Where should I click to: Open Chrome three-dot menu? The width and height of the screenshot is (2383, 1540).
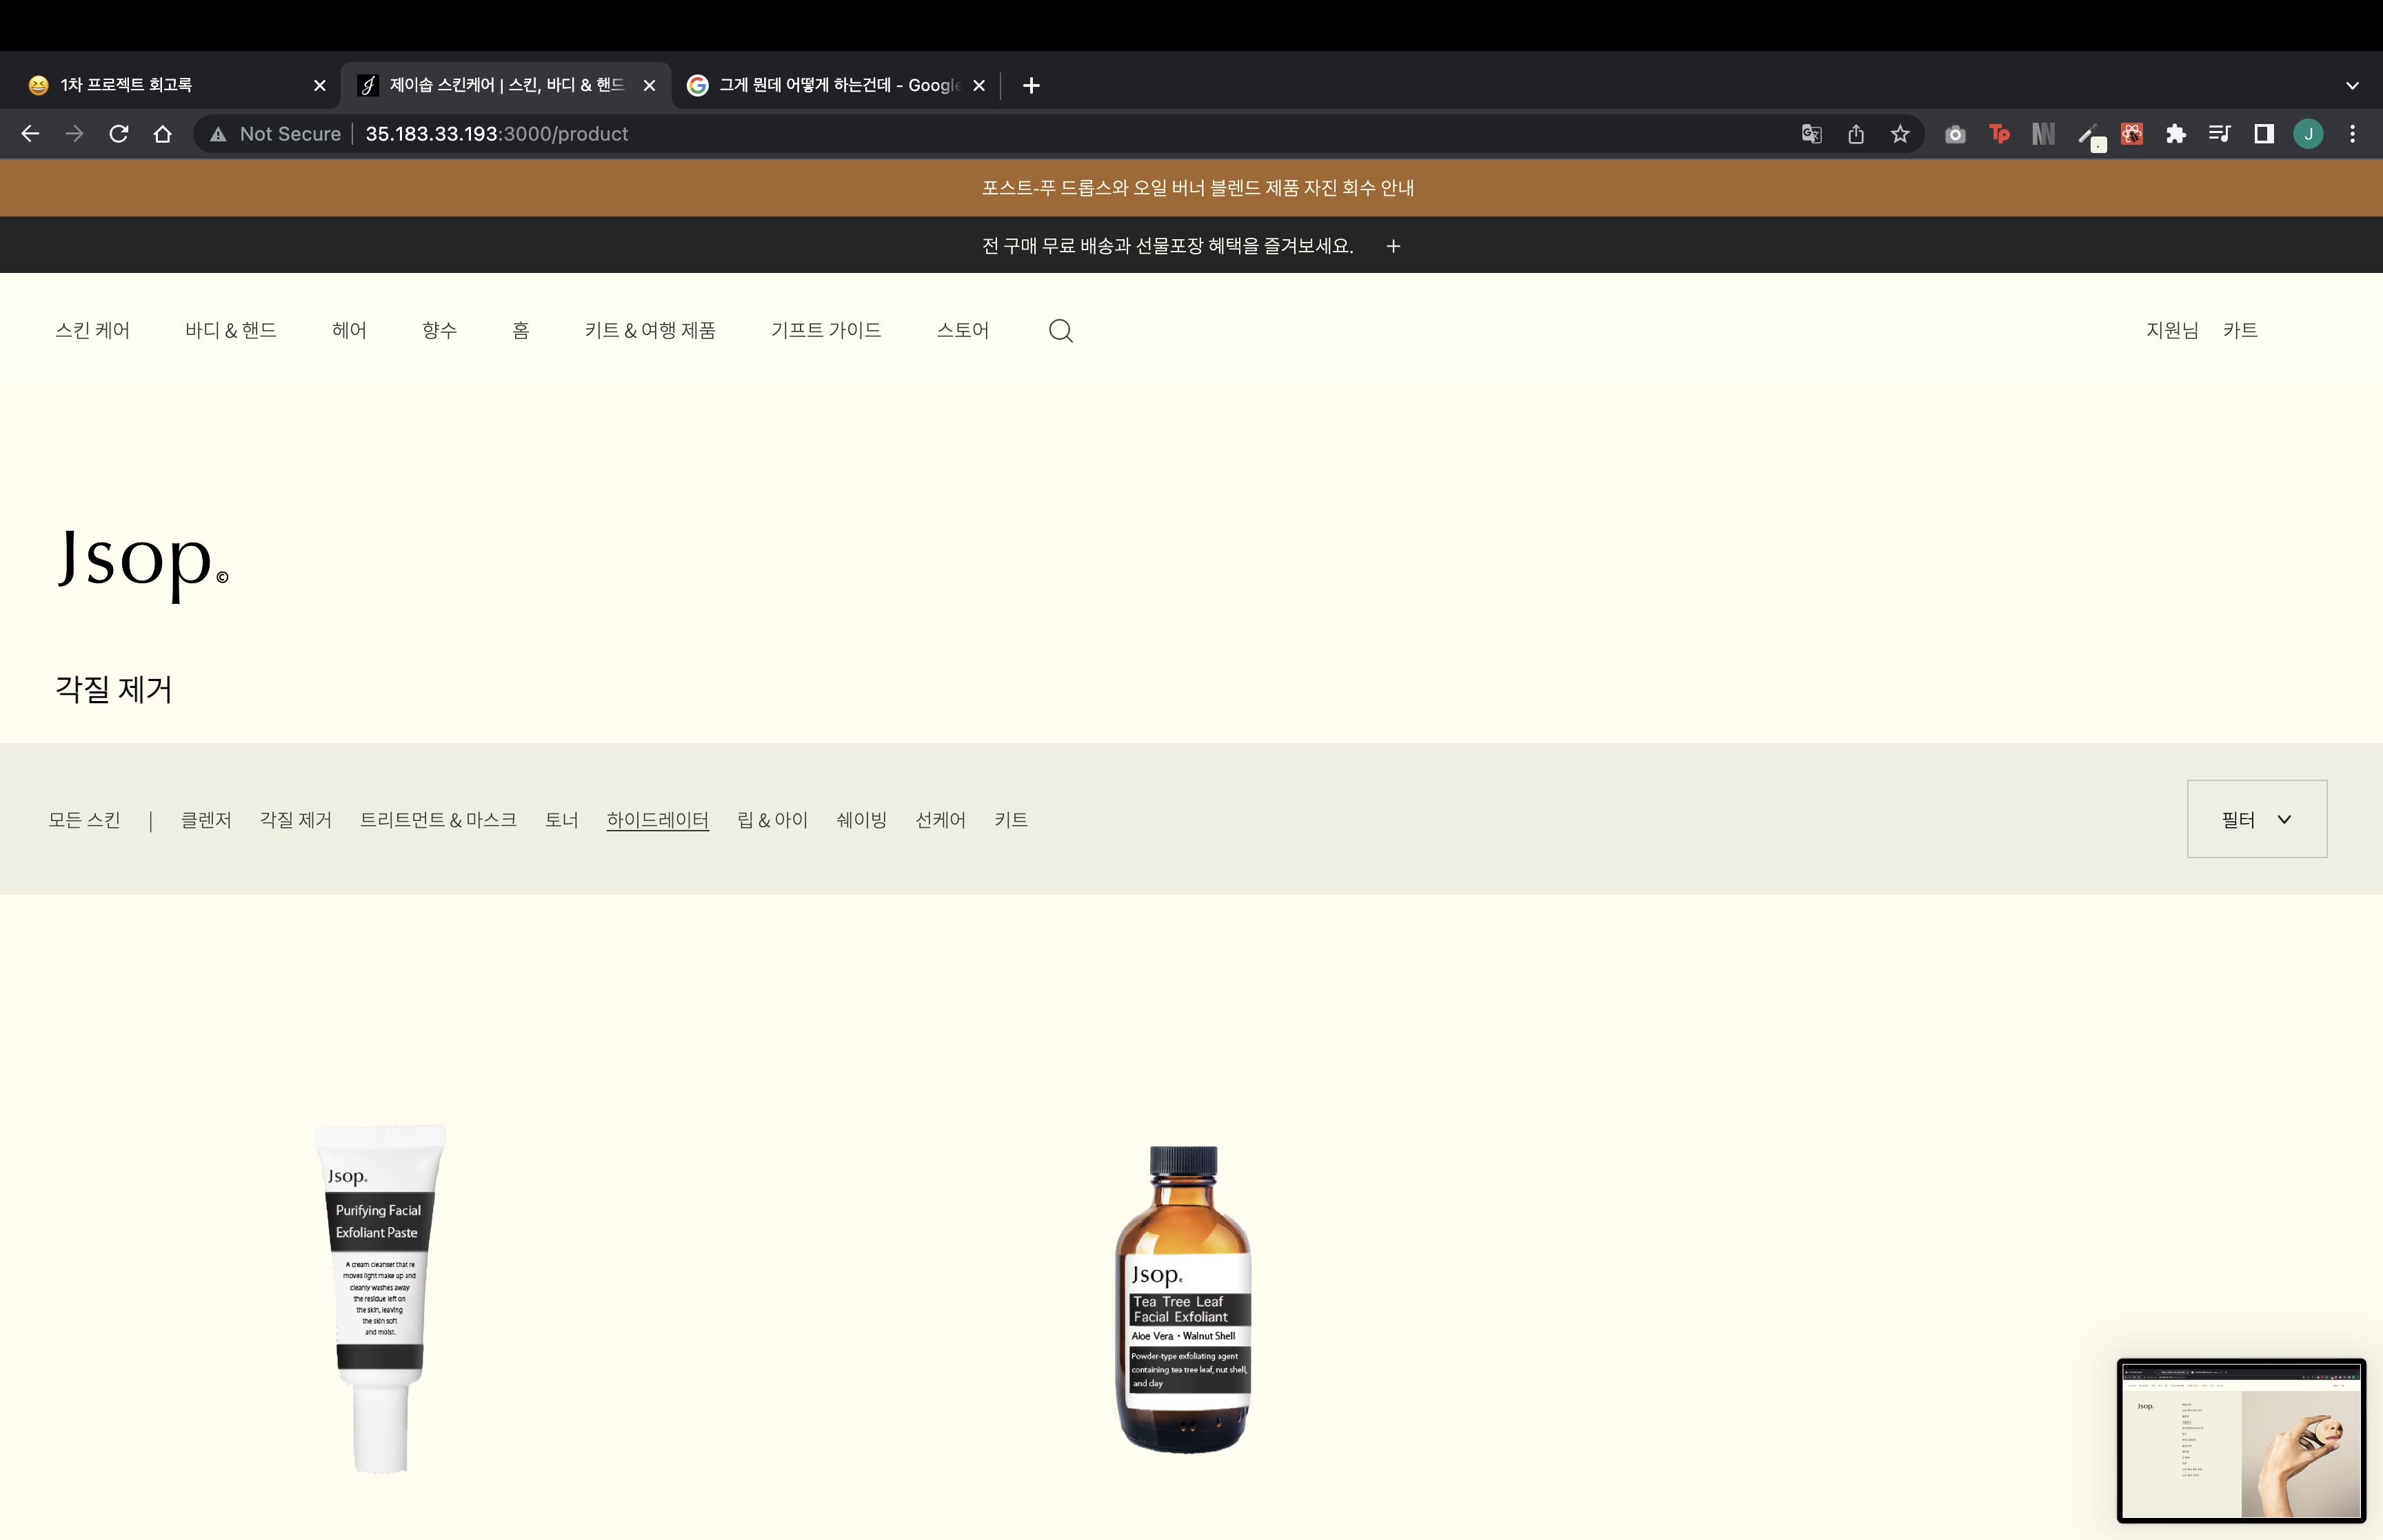pyautogui.click(x=2352, y=134)
